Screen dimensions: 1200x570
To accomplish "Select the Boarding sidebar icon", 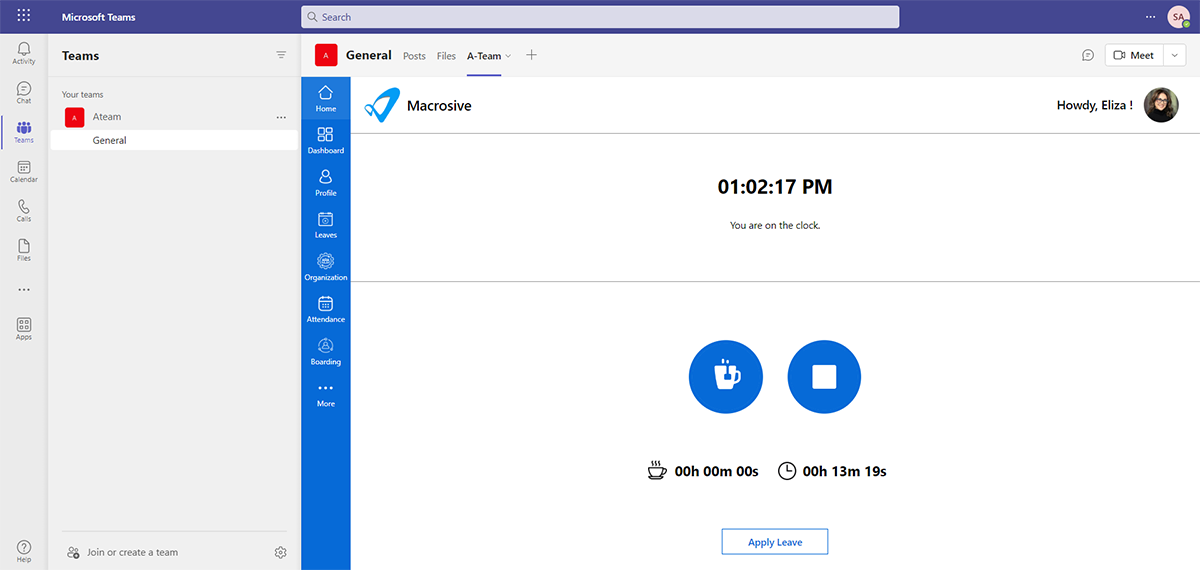I will (325, 351).
